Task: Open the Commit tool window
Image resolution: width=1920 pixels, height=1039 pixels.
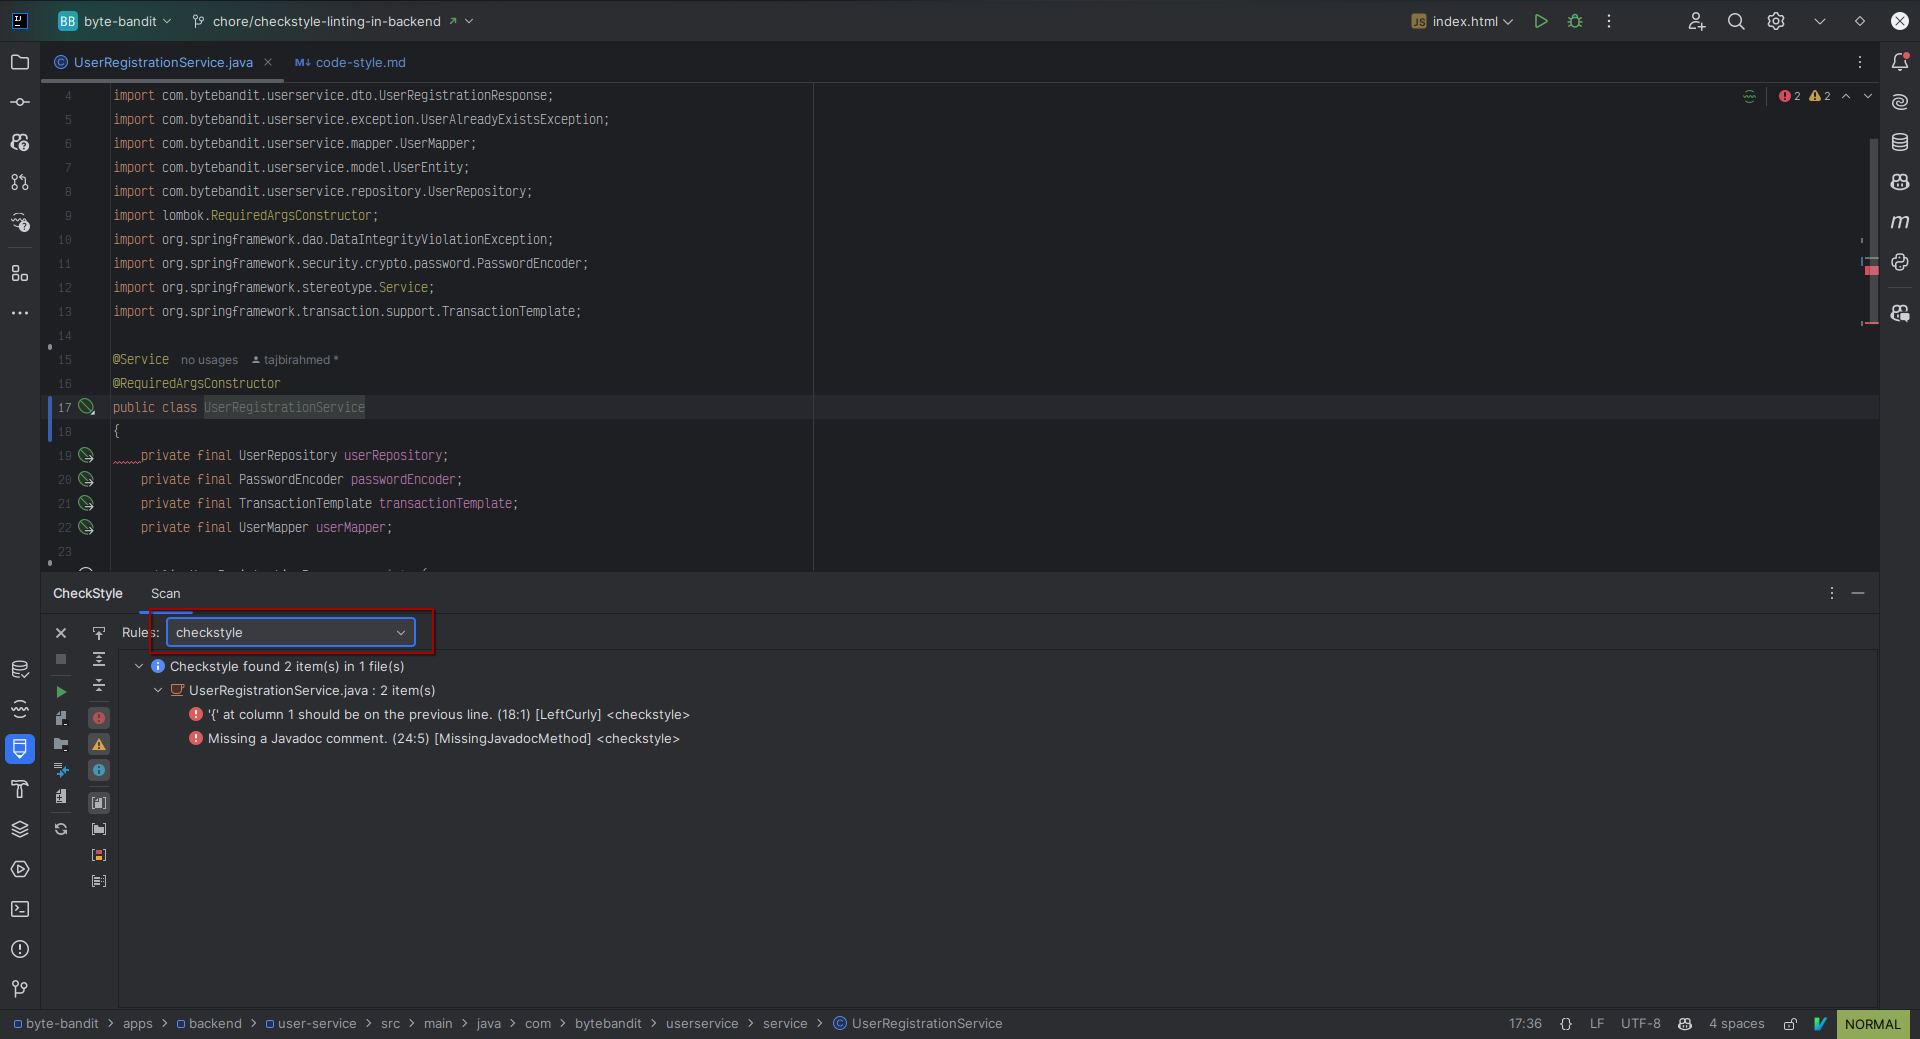Action: pyautogui.click(x=20, y=102)
